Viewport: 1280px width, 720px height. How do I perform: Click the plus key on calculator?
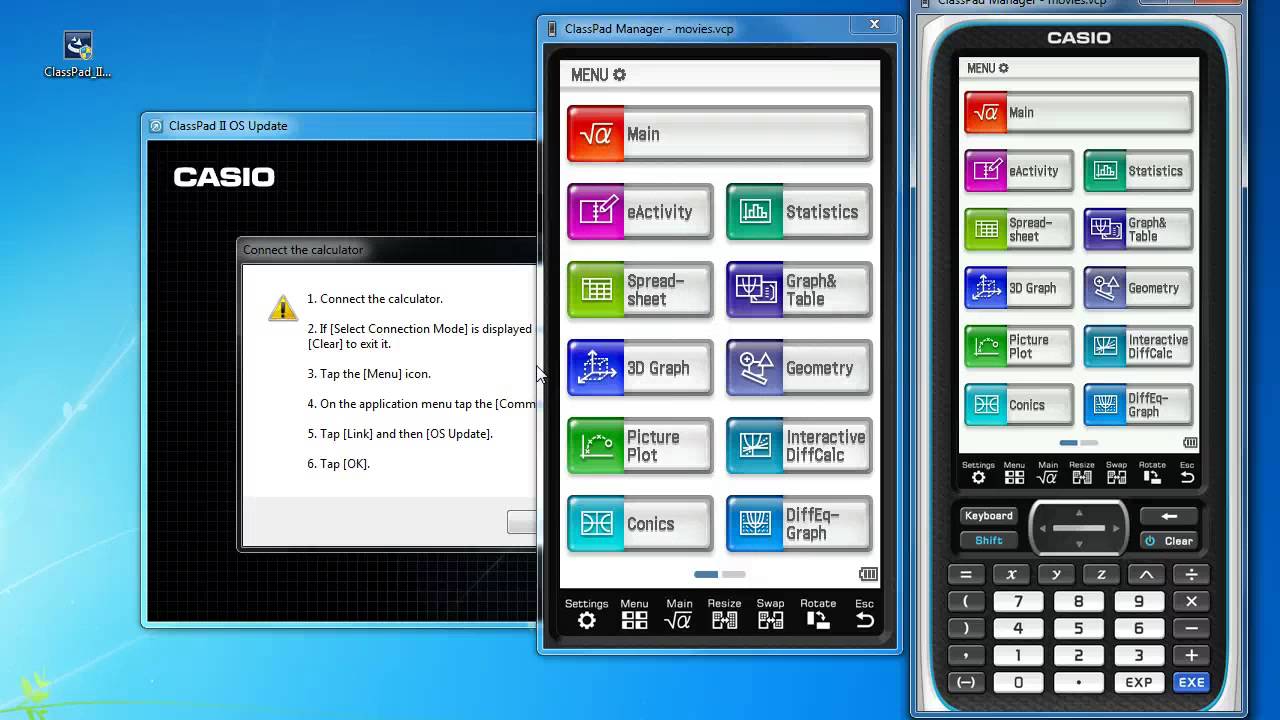tap(1191, 655)
